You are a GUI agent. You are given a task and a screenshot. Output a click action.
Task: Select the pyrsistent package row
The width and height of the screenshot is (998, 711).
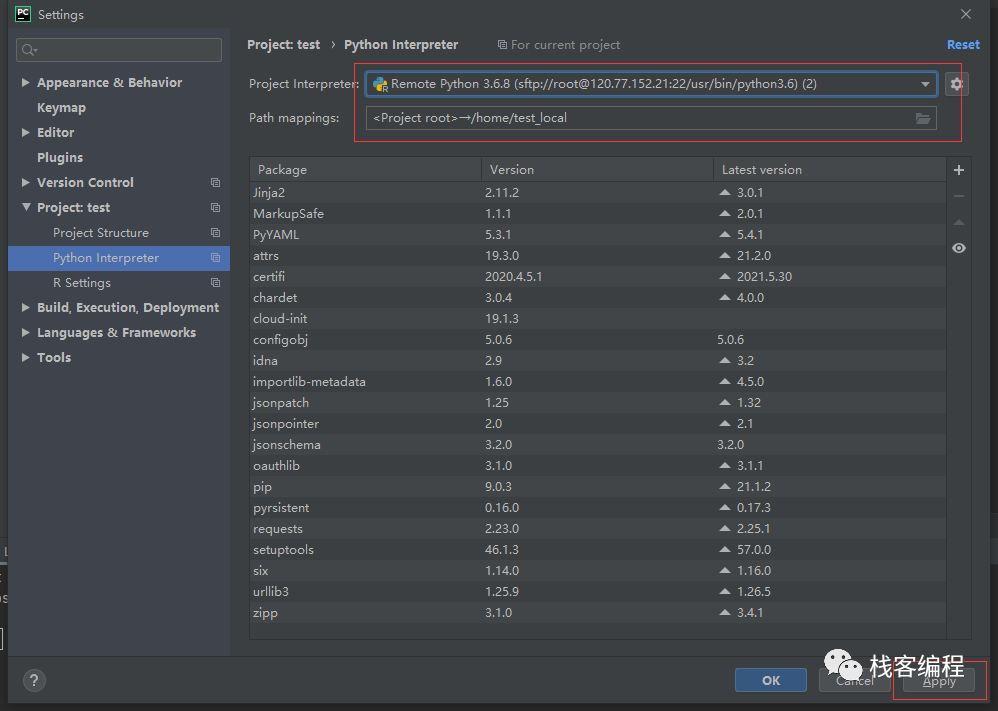tap(598, 507)
